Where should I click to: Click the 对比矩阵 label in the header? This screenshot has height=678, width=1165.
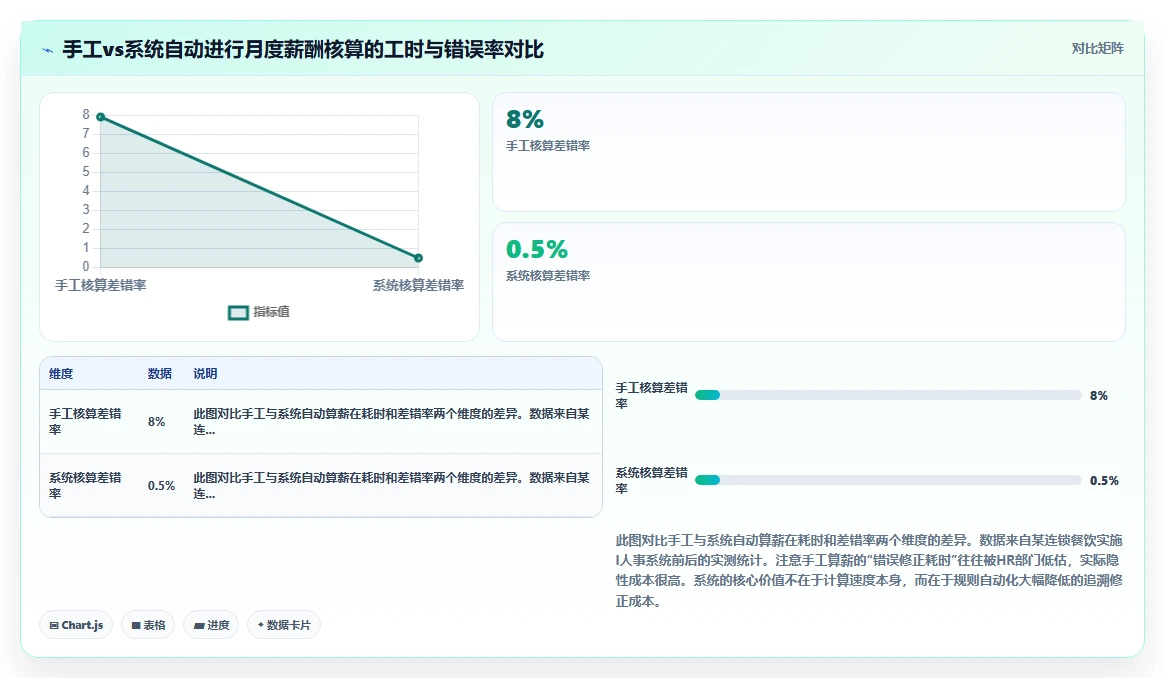point(1097,48)
